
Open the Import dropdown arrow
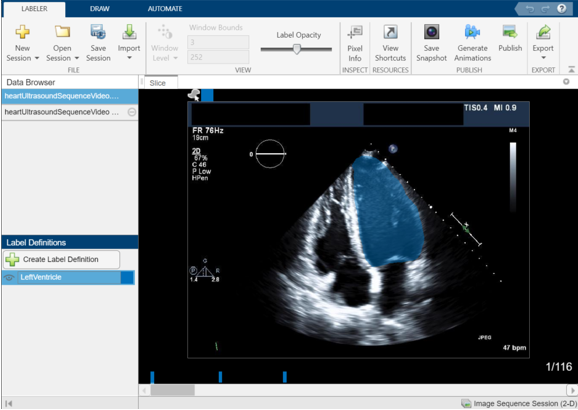tap(129, 58)
